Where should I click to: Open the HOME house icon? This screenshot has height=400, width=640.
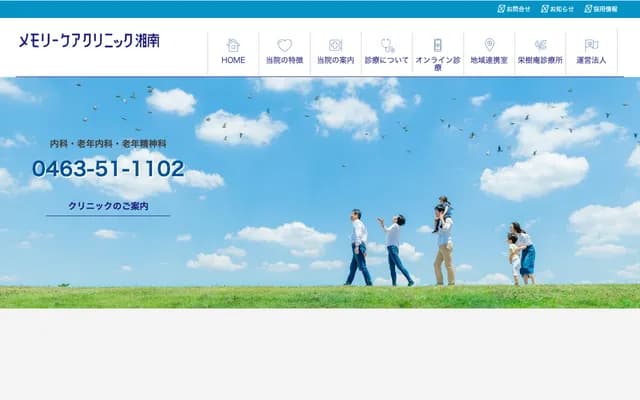tap(233, 45)
